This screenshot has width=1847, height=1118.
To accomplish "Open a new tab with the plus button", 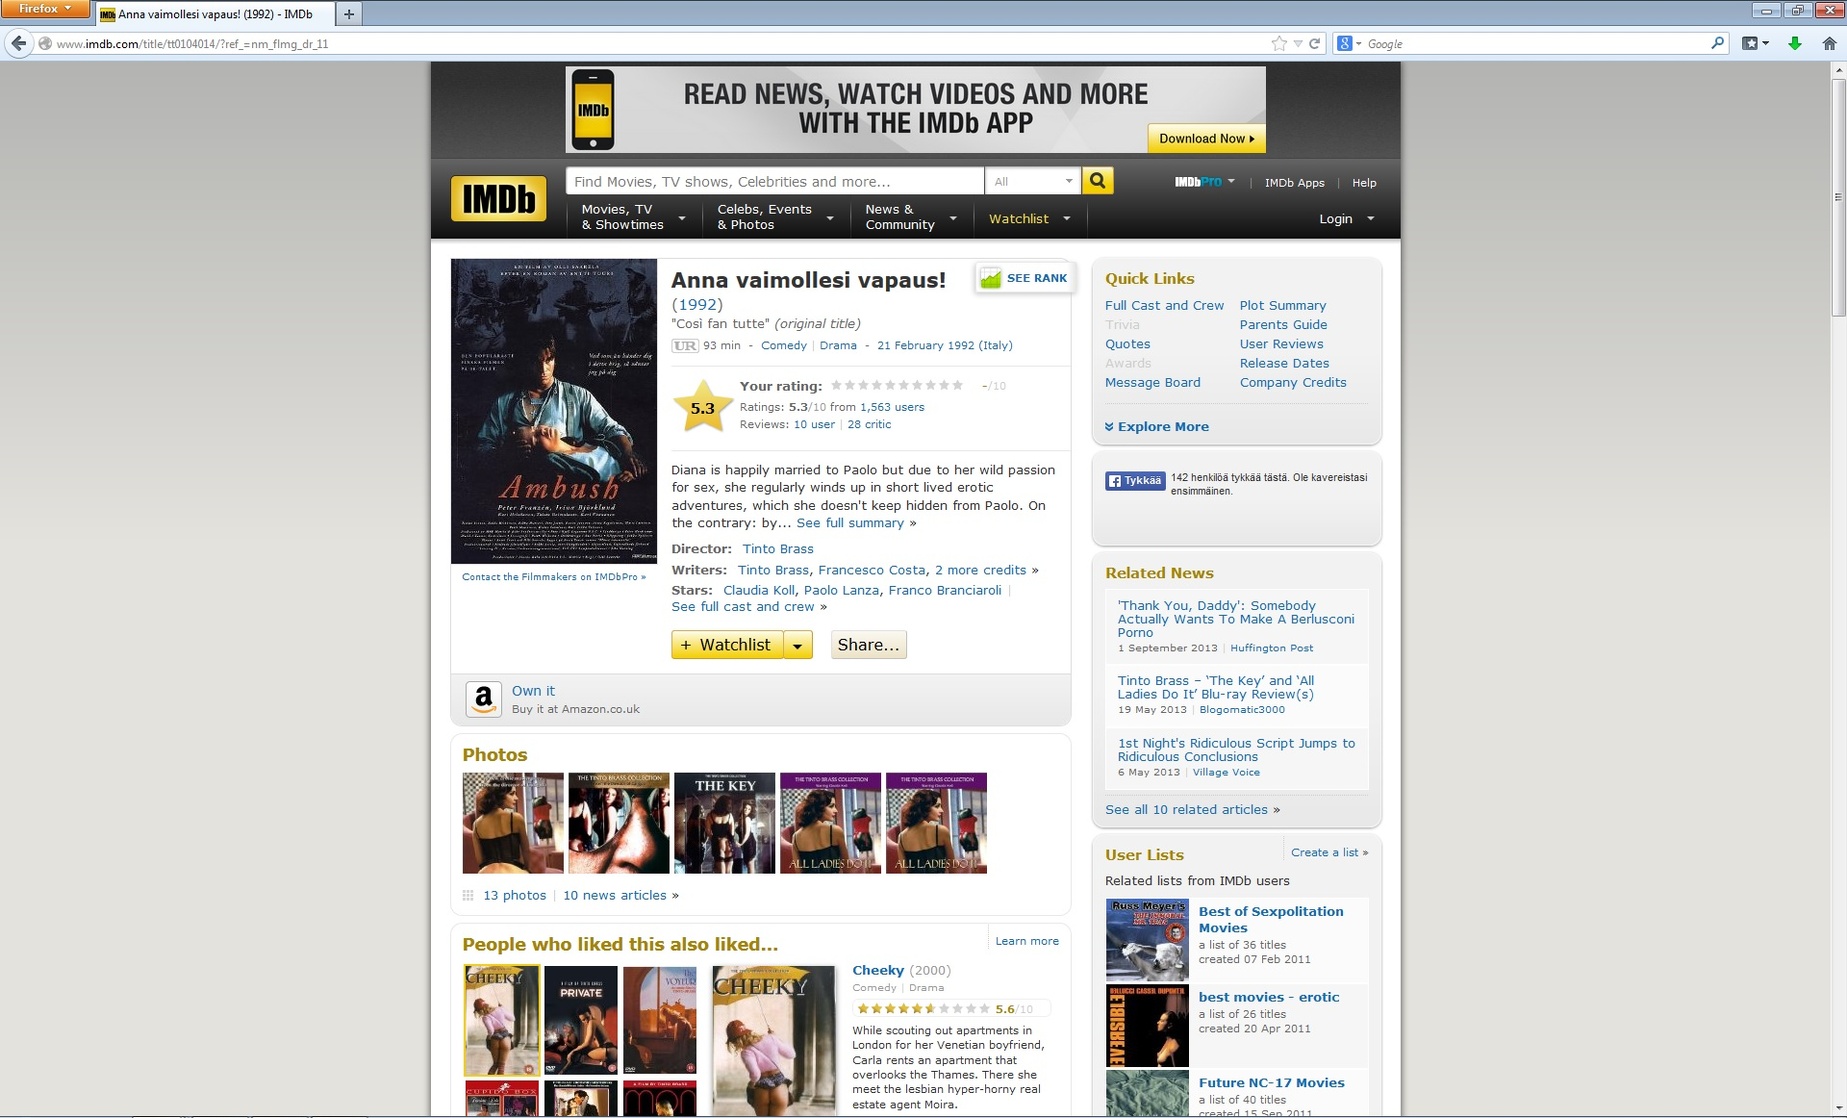I will click(348, 14).
